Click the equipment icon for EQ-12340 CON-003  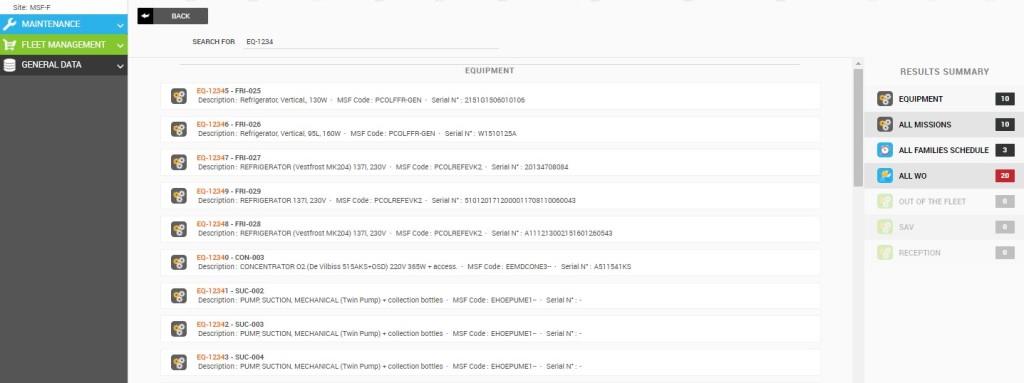[x=179, y=263]
